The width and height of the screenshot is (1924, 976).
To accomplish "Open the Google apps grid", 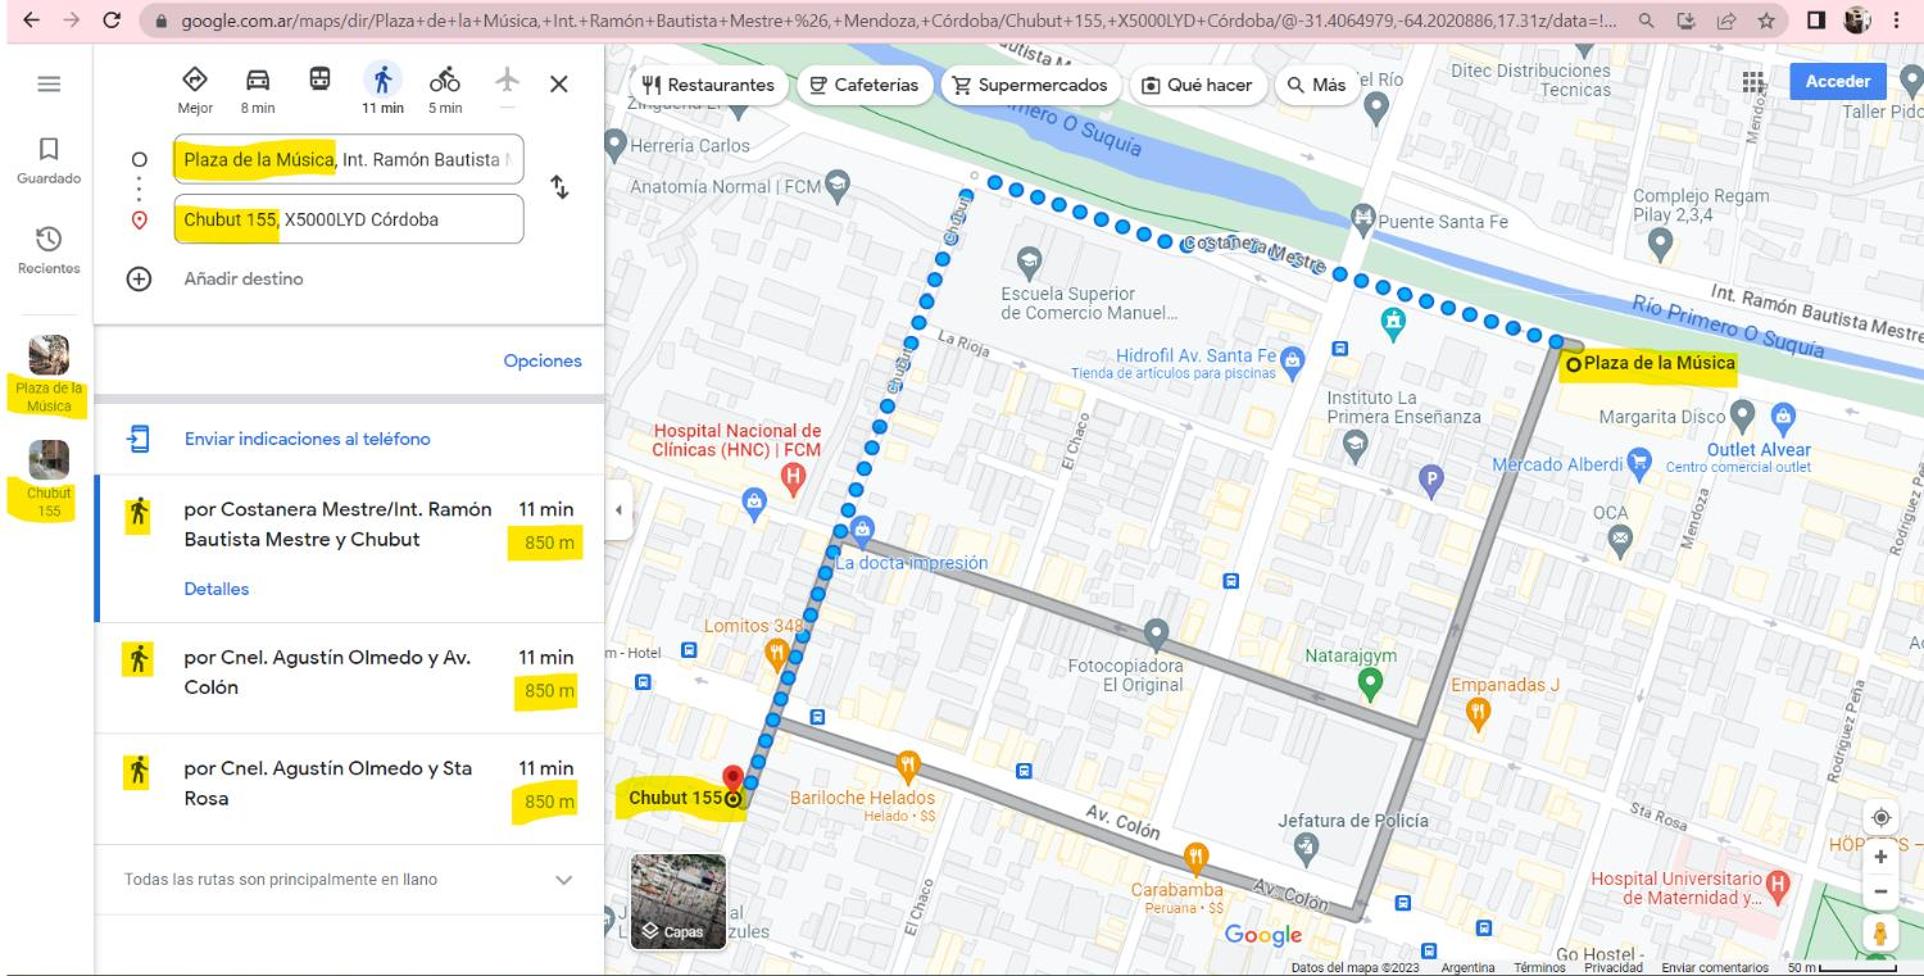I will pyautogui.click(x=1753, y=82).
